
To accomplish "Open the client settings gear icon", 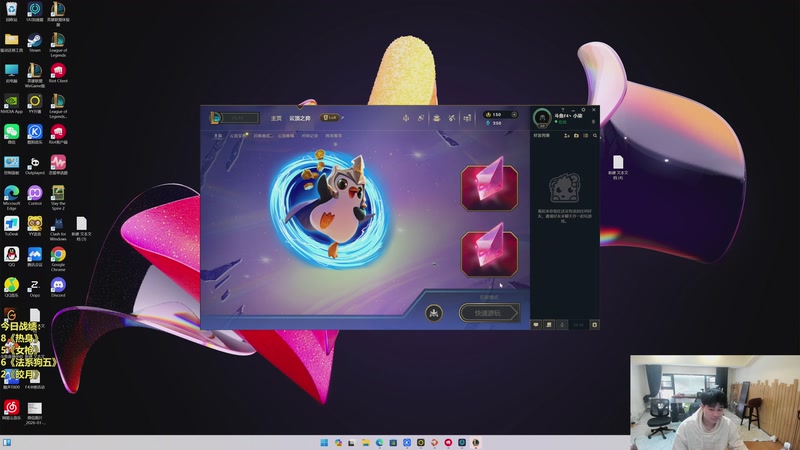I will pyautogui.click(x=583, y=110).
